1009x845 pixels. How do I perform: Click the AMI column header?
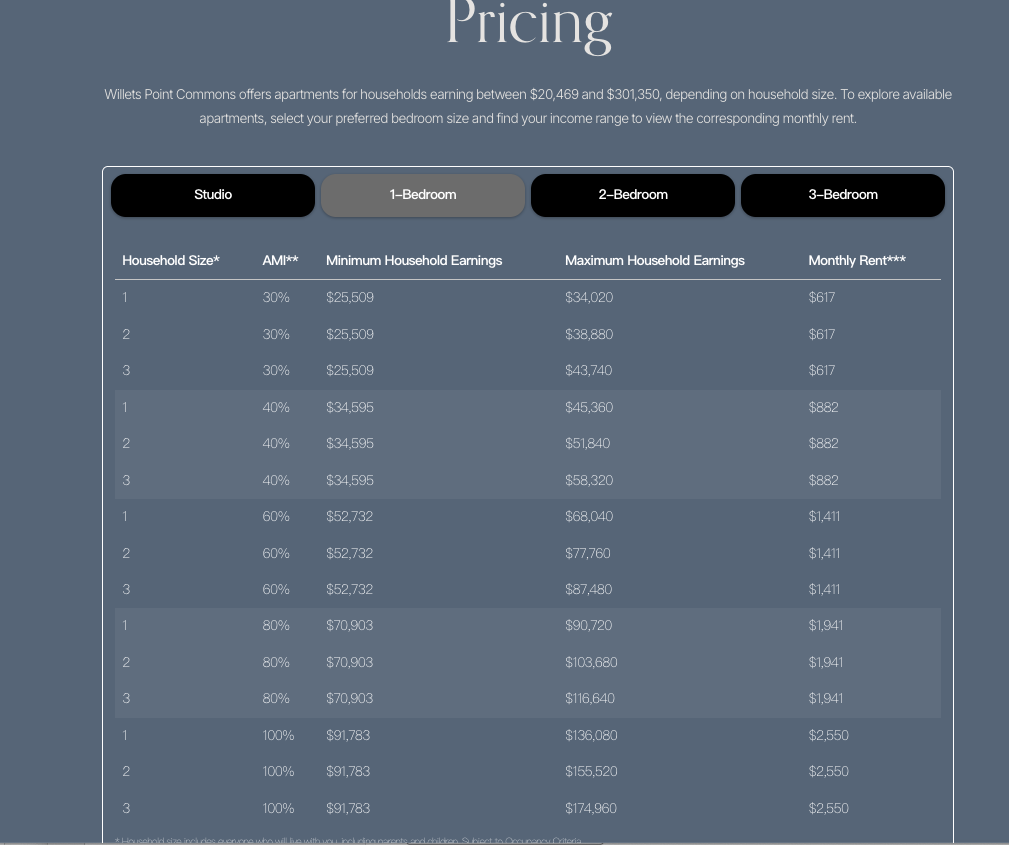[281, 260]
